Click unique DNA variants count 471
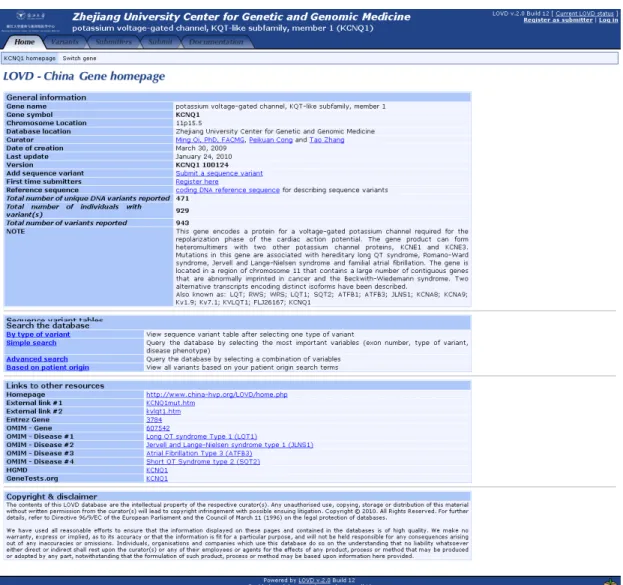The image size is (623, 585). click(182, 198)
